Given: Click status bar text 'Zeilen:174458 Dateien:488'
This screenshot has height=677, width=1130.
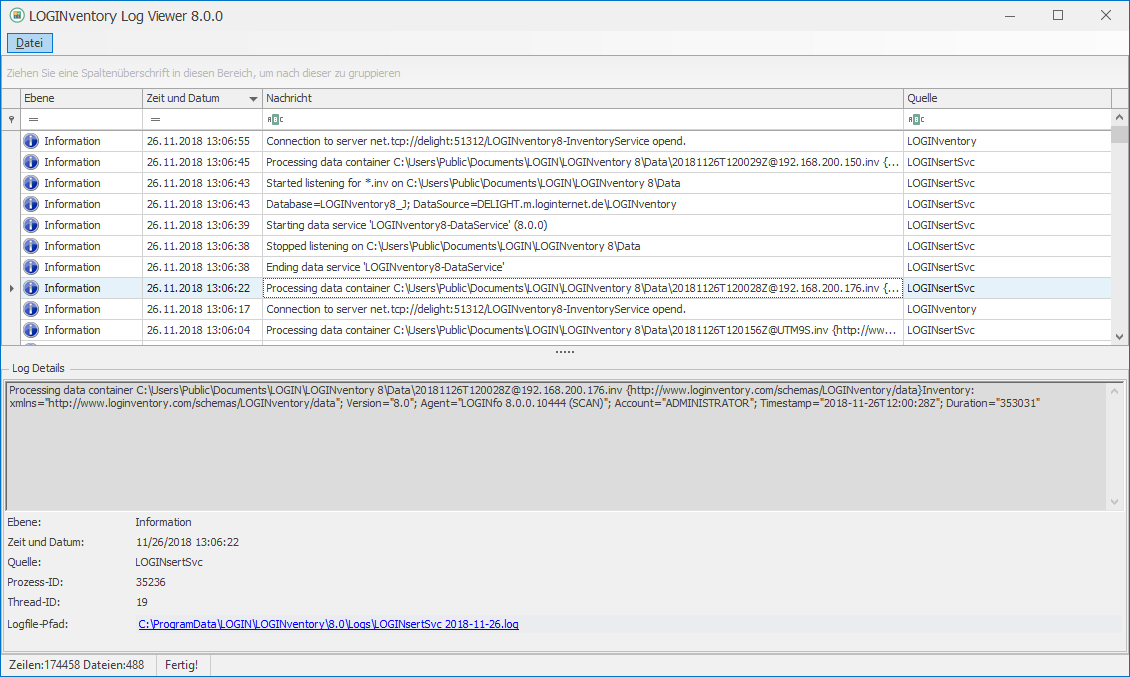Looking at the screenshot, I should [x=76, y=665].
